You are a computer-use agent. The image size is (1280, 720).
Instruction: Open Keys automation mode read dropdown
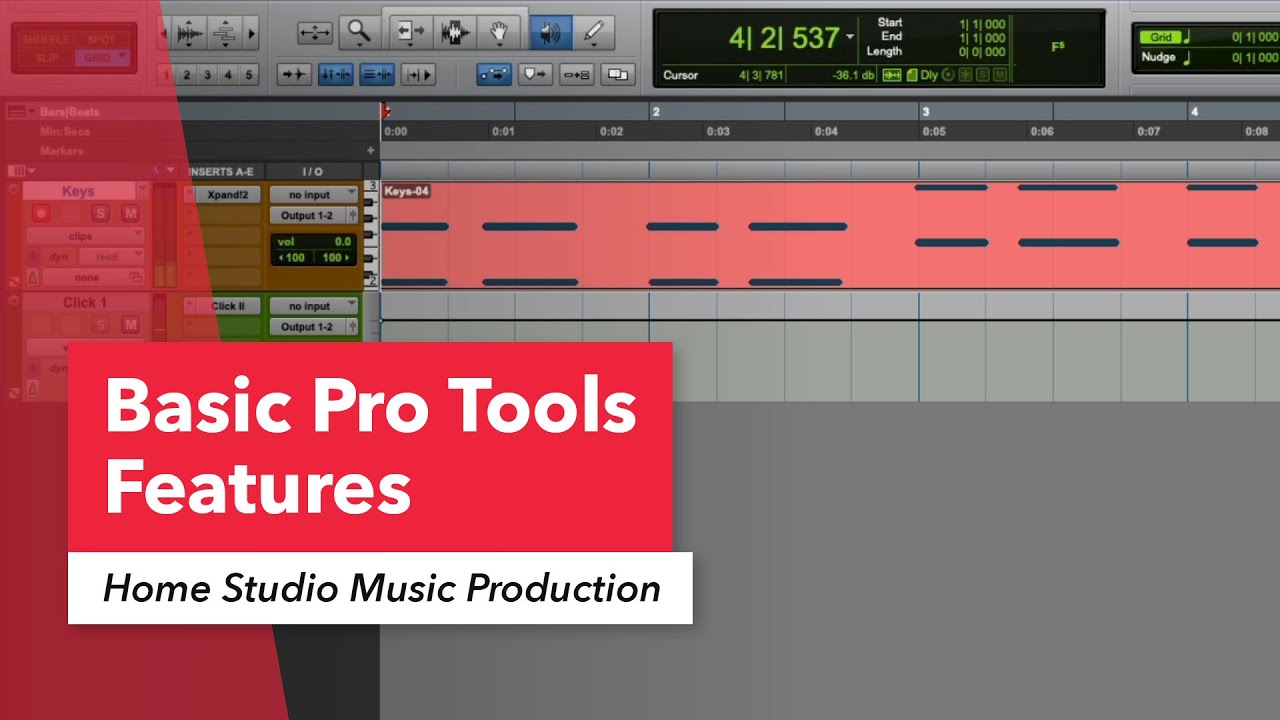point(110,257)
